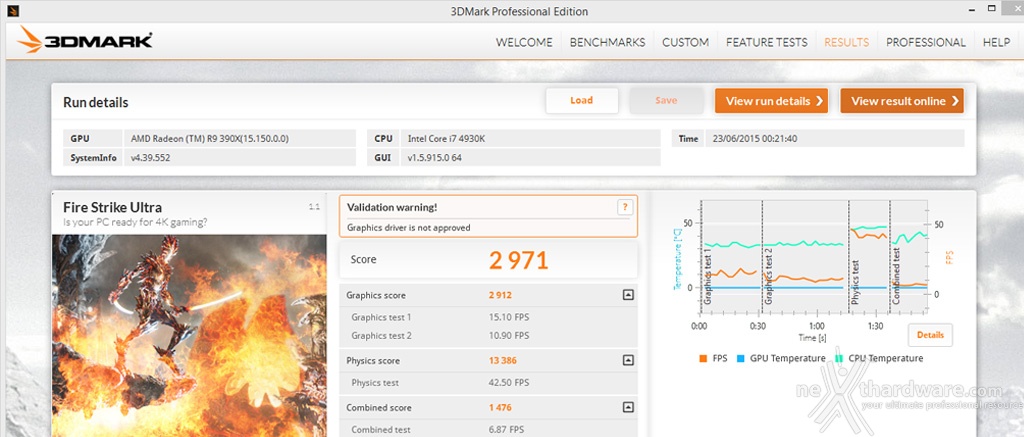Screen dimensions: 1024x437
Task: Click the Fire Strike Ultra title
Action: coord(112,208)
